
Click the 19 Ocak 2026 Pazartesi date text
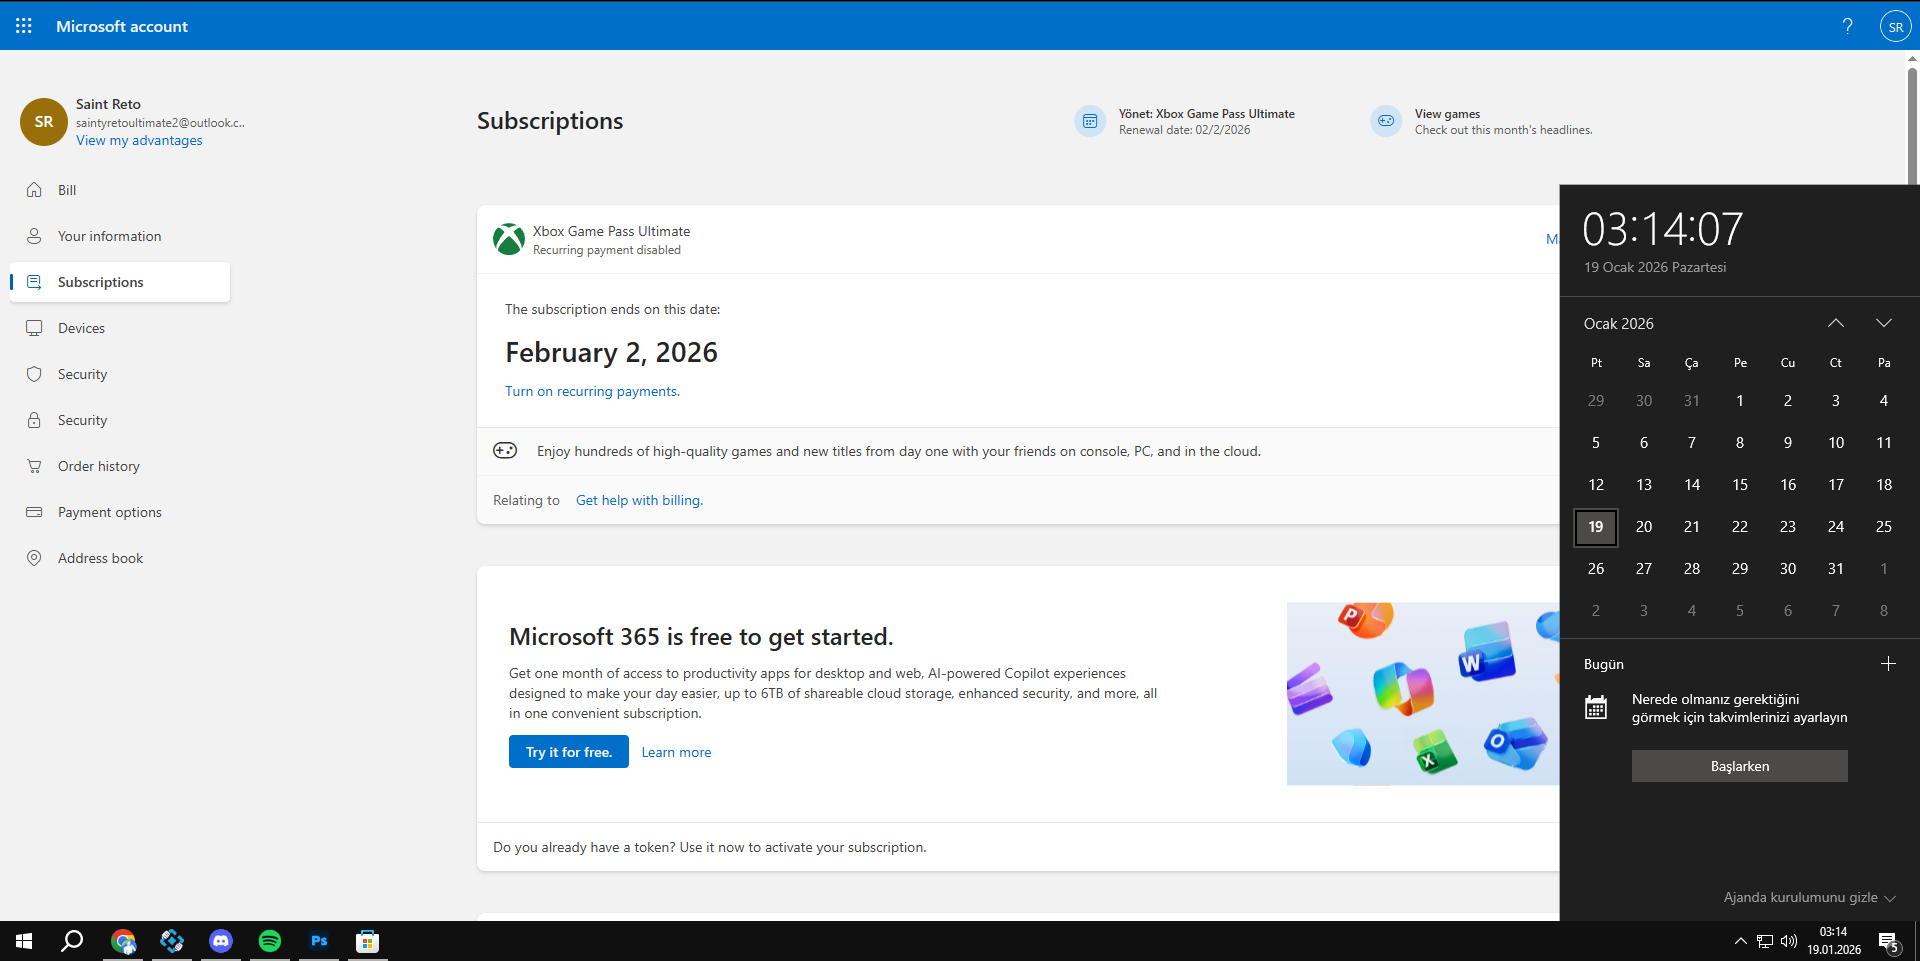point(1655,267)
